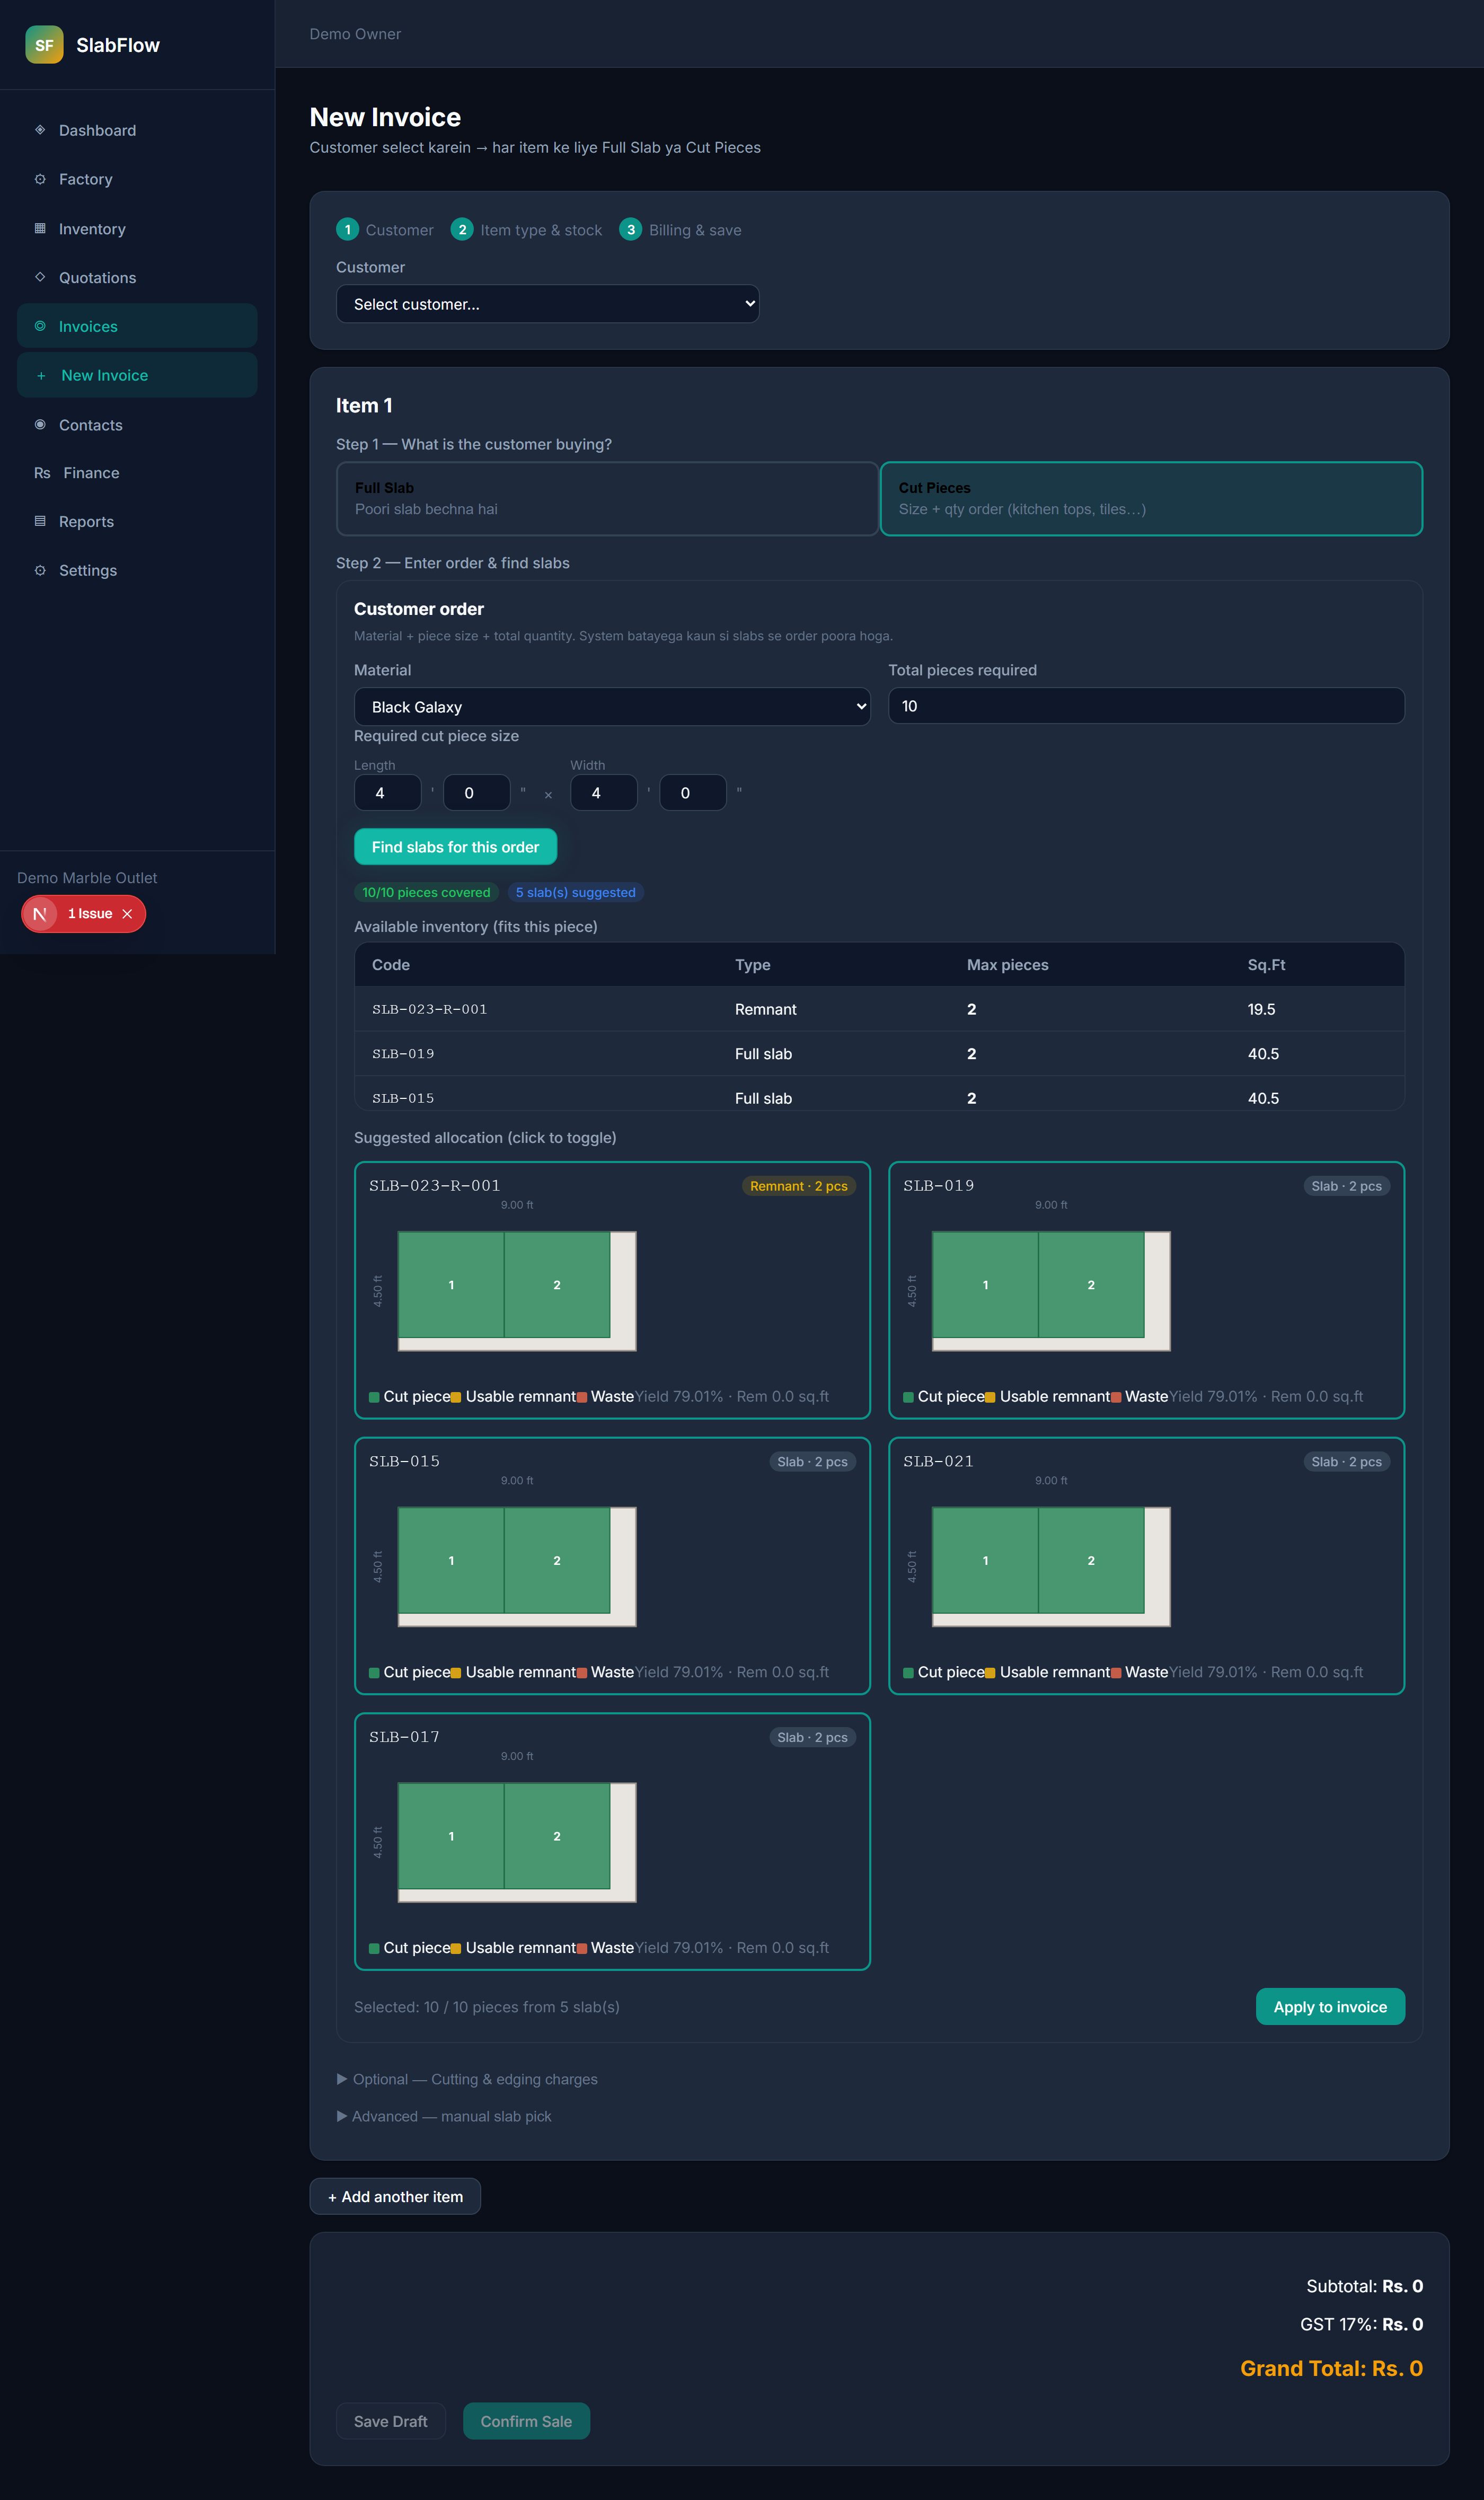Click the Total pieces required field
Viewport: 1484px width, 2500px height.
1146,706
